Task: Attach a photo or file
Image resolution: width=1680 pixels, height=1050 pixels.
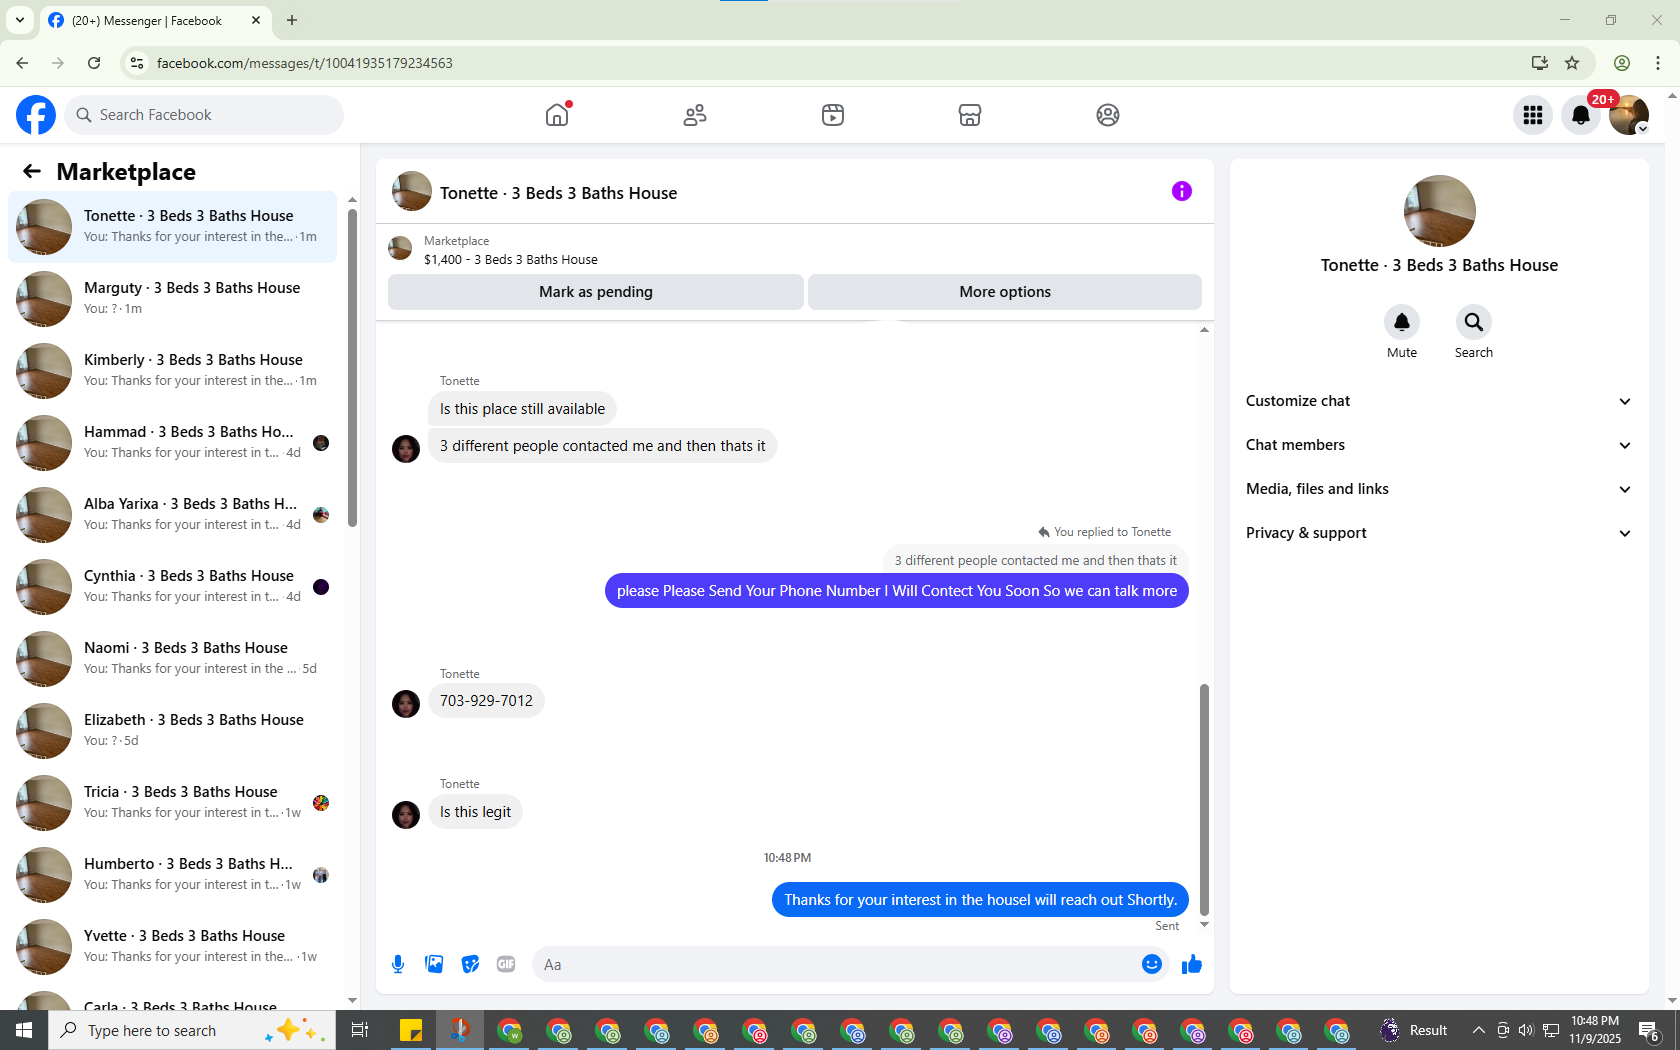Action: tap(434, 964)
